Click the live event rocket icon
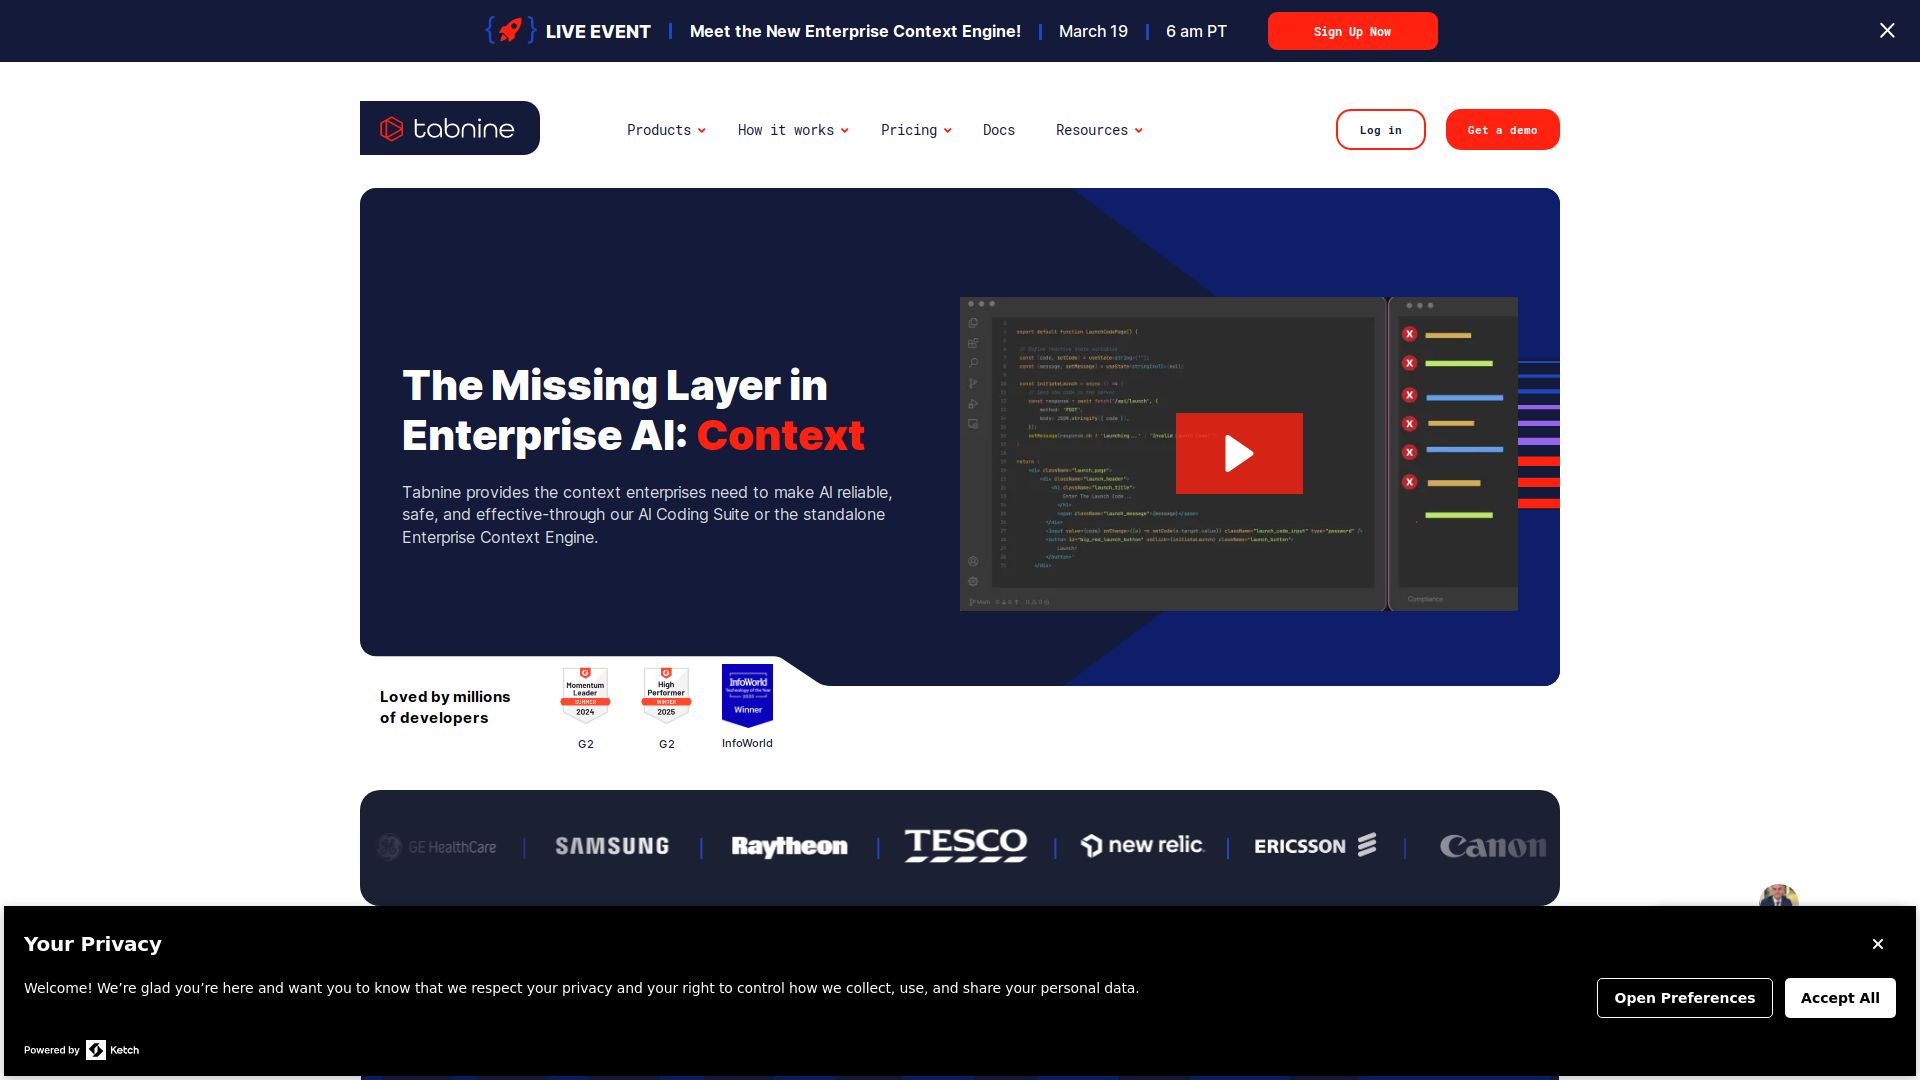The image size is (1920, 1080). [511, 31]
